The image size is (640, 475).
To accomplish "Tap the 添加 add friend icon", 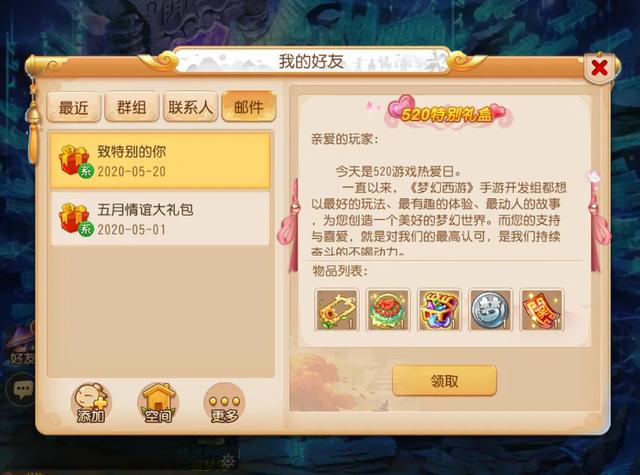I will pyautogui.click(x=91, y=403).
